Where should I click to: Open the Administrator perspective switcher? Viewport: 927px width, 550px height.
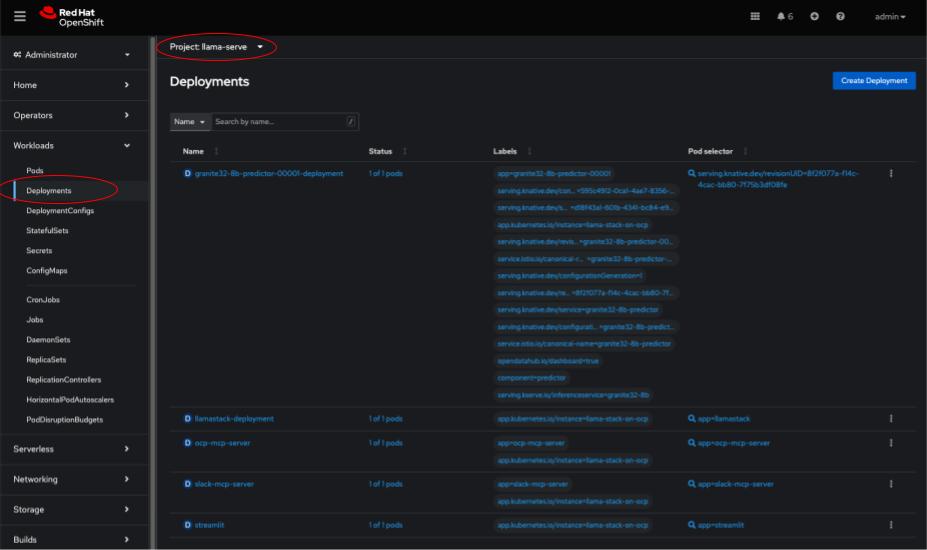(72, 54)
